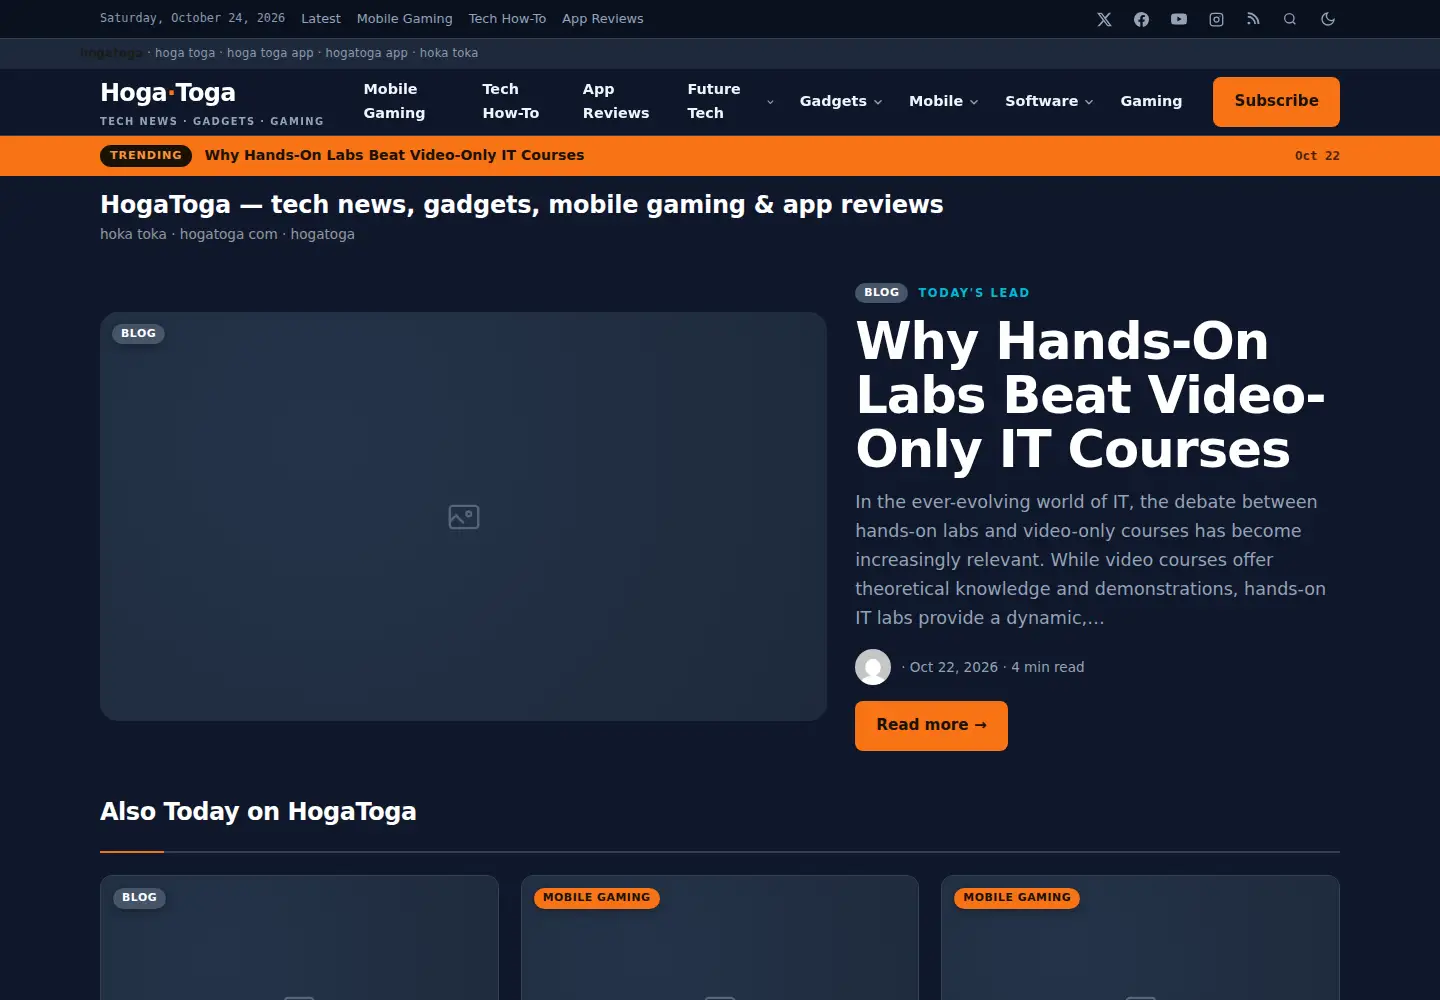Image resolution: width=1440 pixels, height=1000 pixels.
Task: Click image placeholder icon in lead article
Action: [x=464, y=517]
